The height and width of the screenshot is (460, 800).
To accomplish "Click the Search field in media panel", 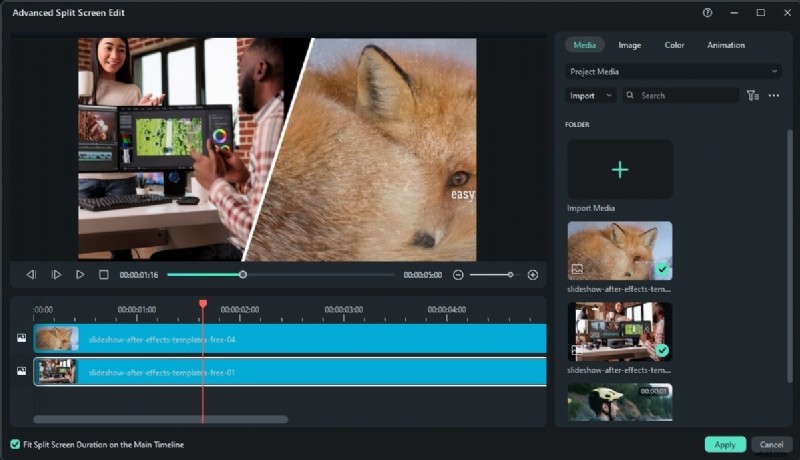I will click(x=685, y=96).
